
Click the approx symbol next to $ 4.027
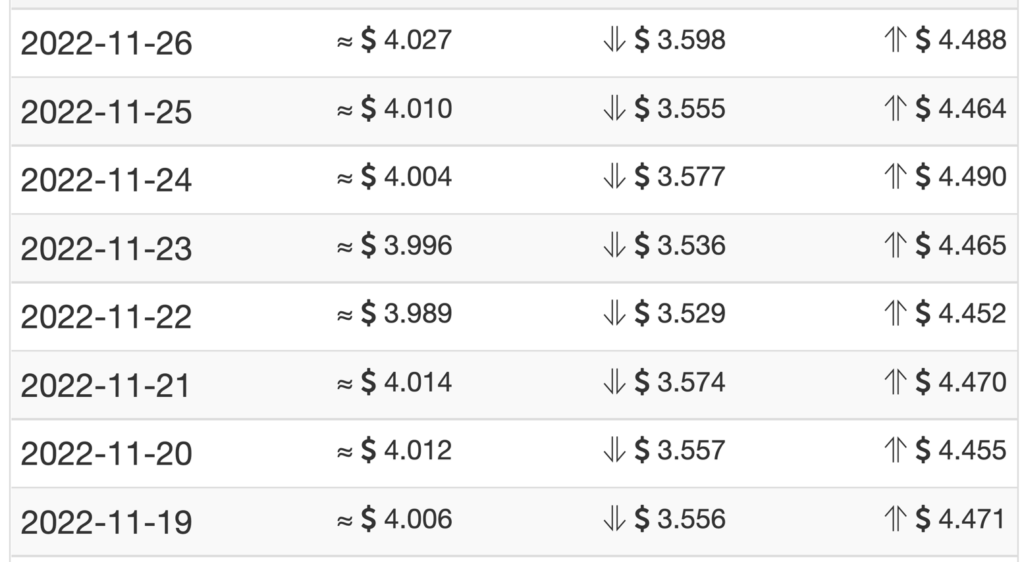[345, 42]
